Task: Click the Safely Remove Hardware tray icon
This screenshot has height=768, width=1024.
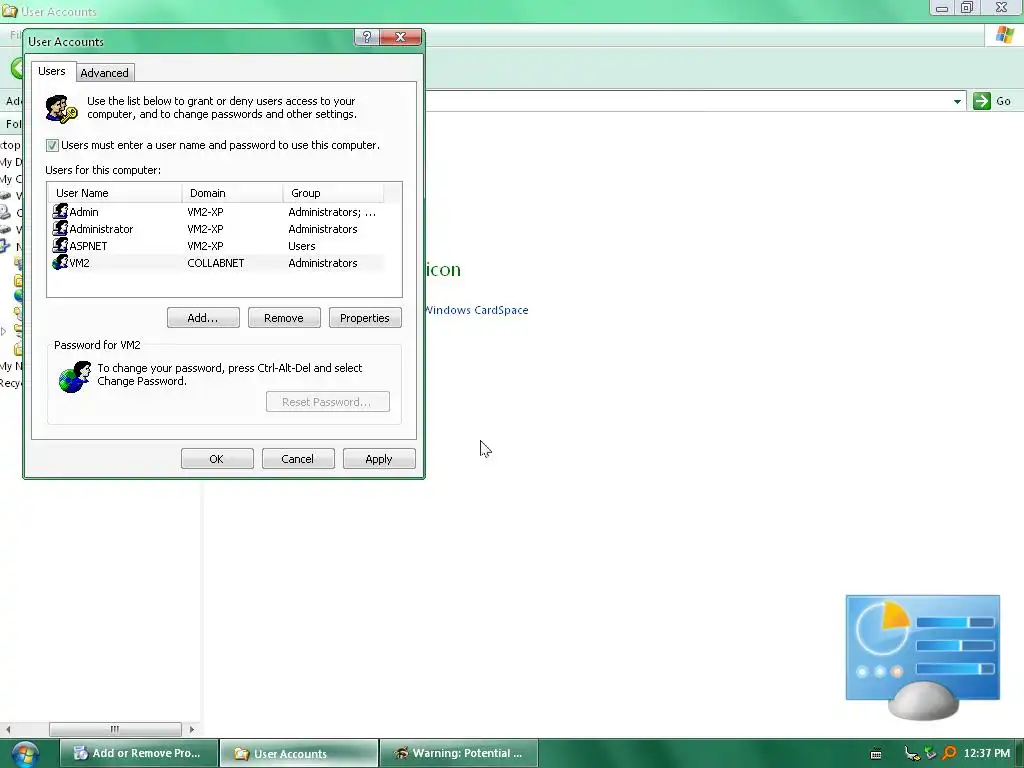Action: [x=931, y=754]
